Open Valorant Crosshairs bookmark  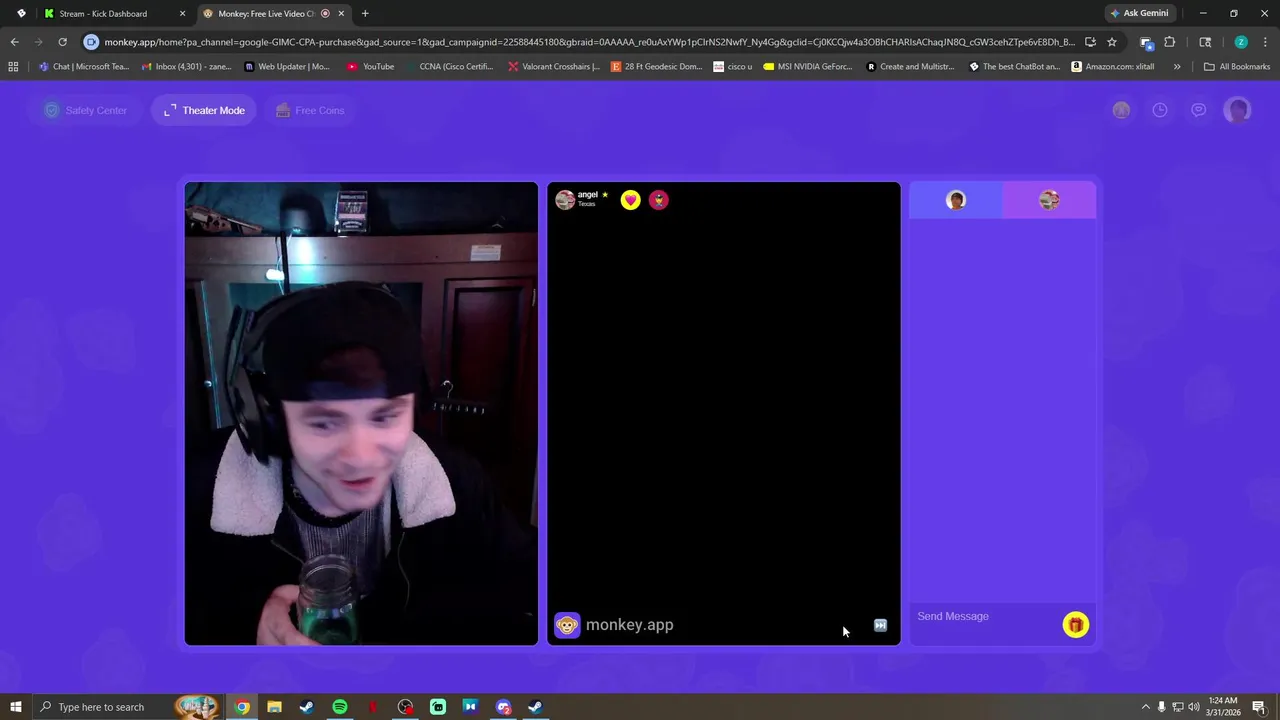[554, 67]
